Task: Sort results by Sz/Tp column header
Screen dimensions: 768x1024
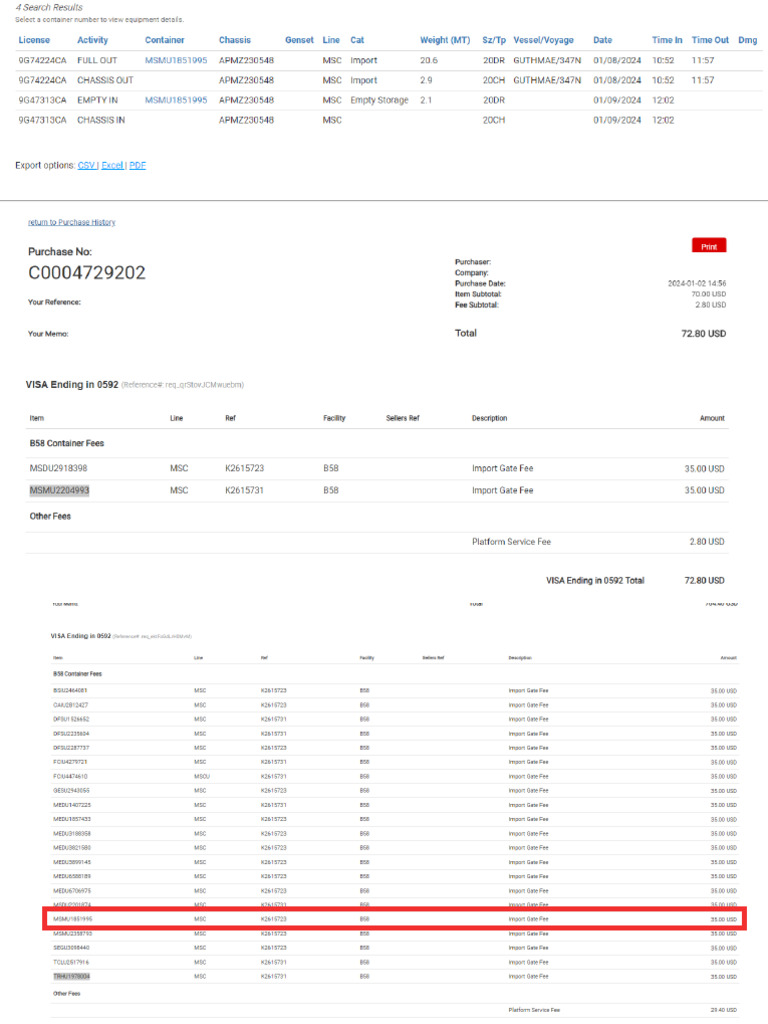Action: pos(494,40)
